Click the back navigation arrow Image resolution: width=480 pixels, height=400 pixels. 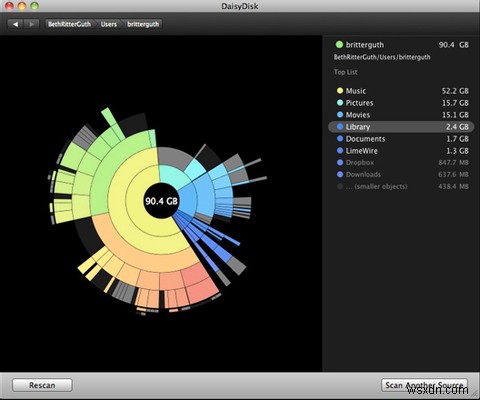[x=15, y=24]
